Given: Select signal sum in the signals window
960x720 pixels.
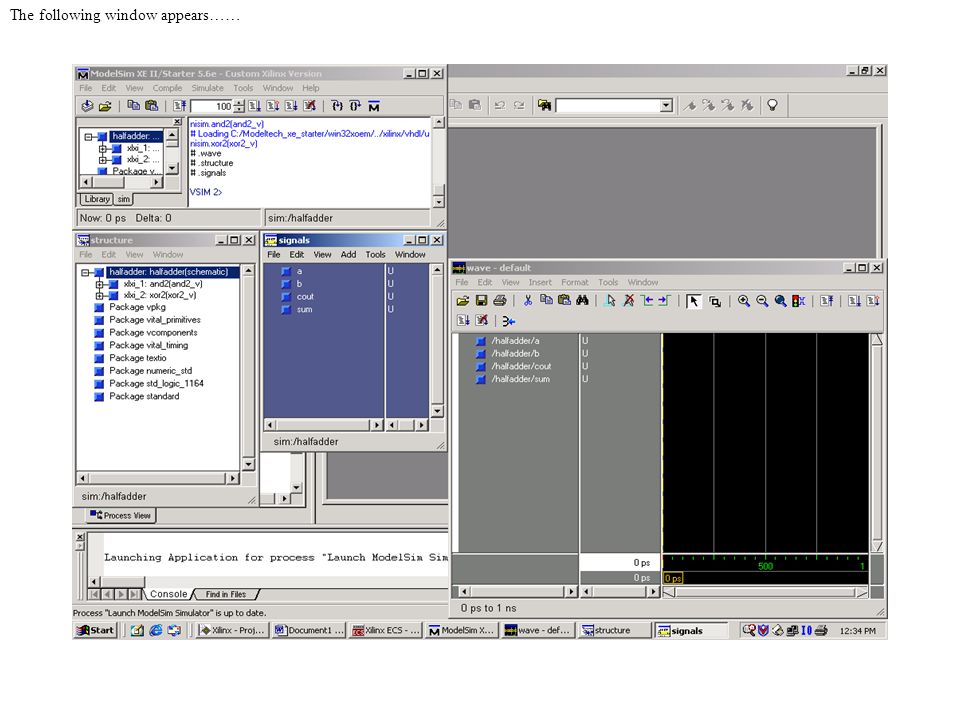Looking at the screenshot, I should click(304, 310).
